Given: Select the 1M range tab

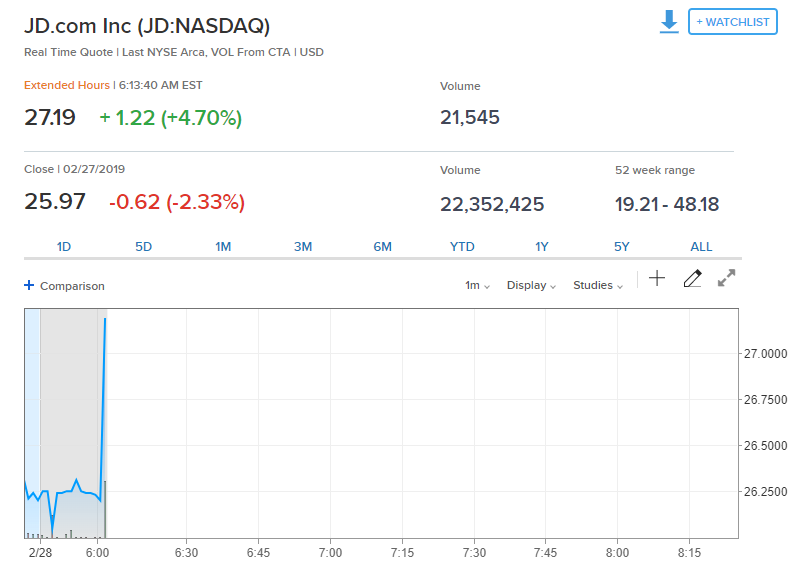Looking at the screenshot, I should tap(223, 247).
